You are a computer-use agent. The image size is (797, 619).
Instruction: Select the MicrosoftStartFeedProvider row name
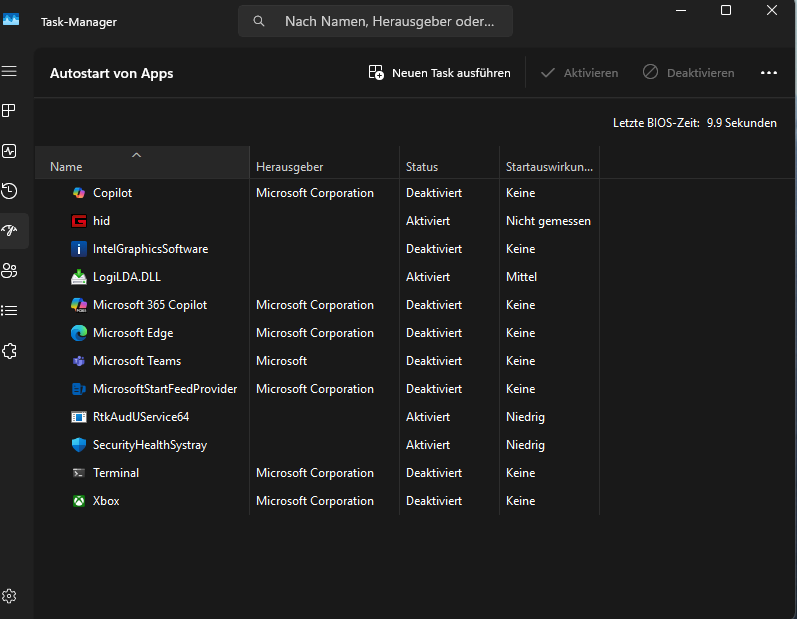(x=165, y=389)
